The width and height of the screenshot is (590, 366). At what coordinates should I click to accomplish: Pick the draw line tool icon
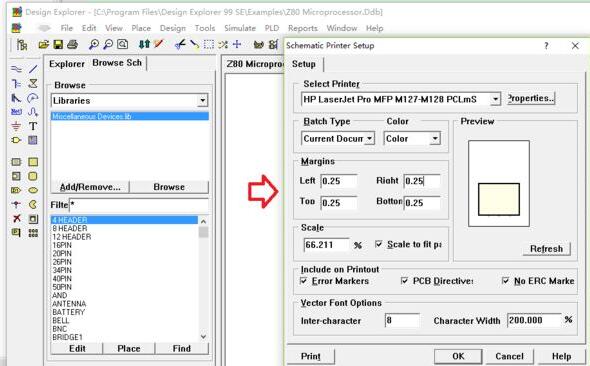coord(33,69)
